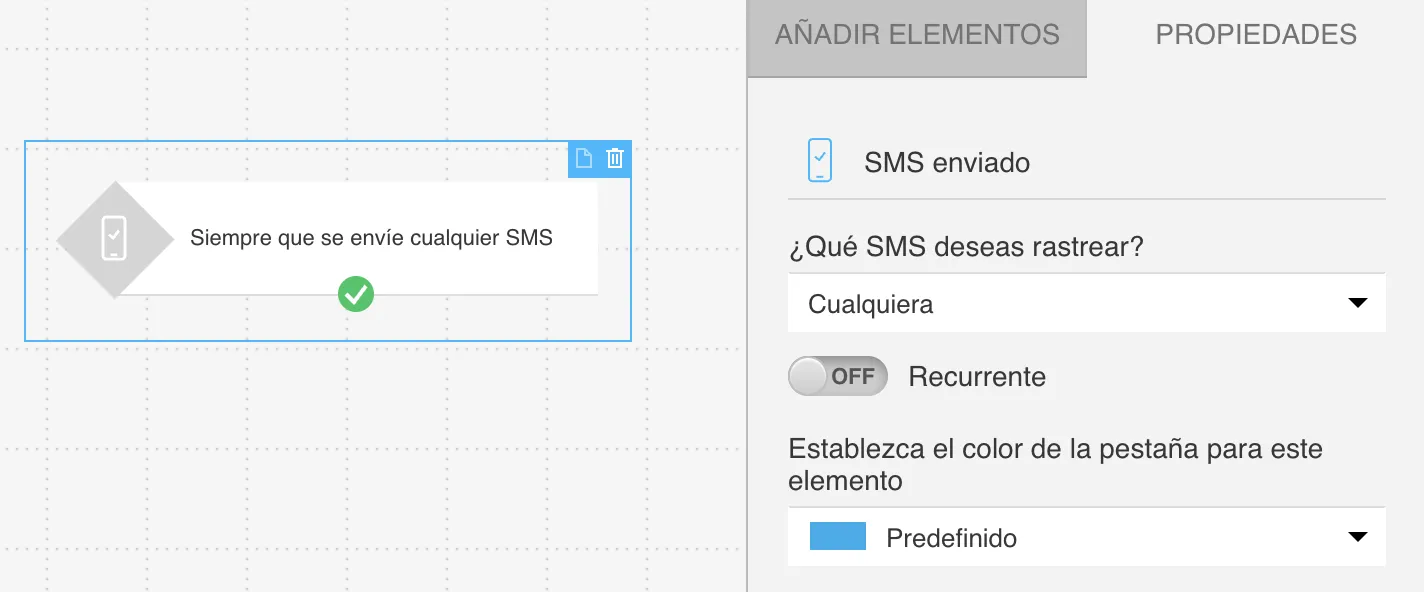Open the Cualquiera SMS dropdown

click(1087, 303)
